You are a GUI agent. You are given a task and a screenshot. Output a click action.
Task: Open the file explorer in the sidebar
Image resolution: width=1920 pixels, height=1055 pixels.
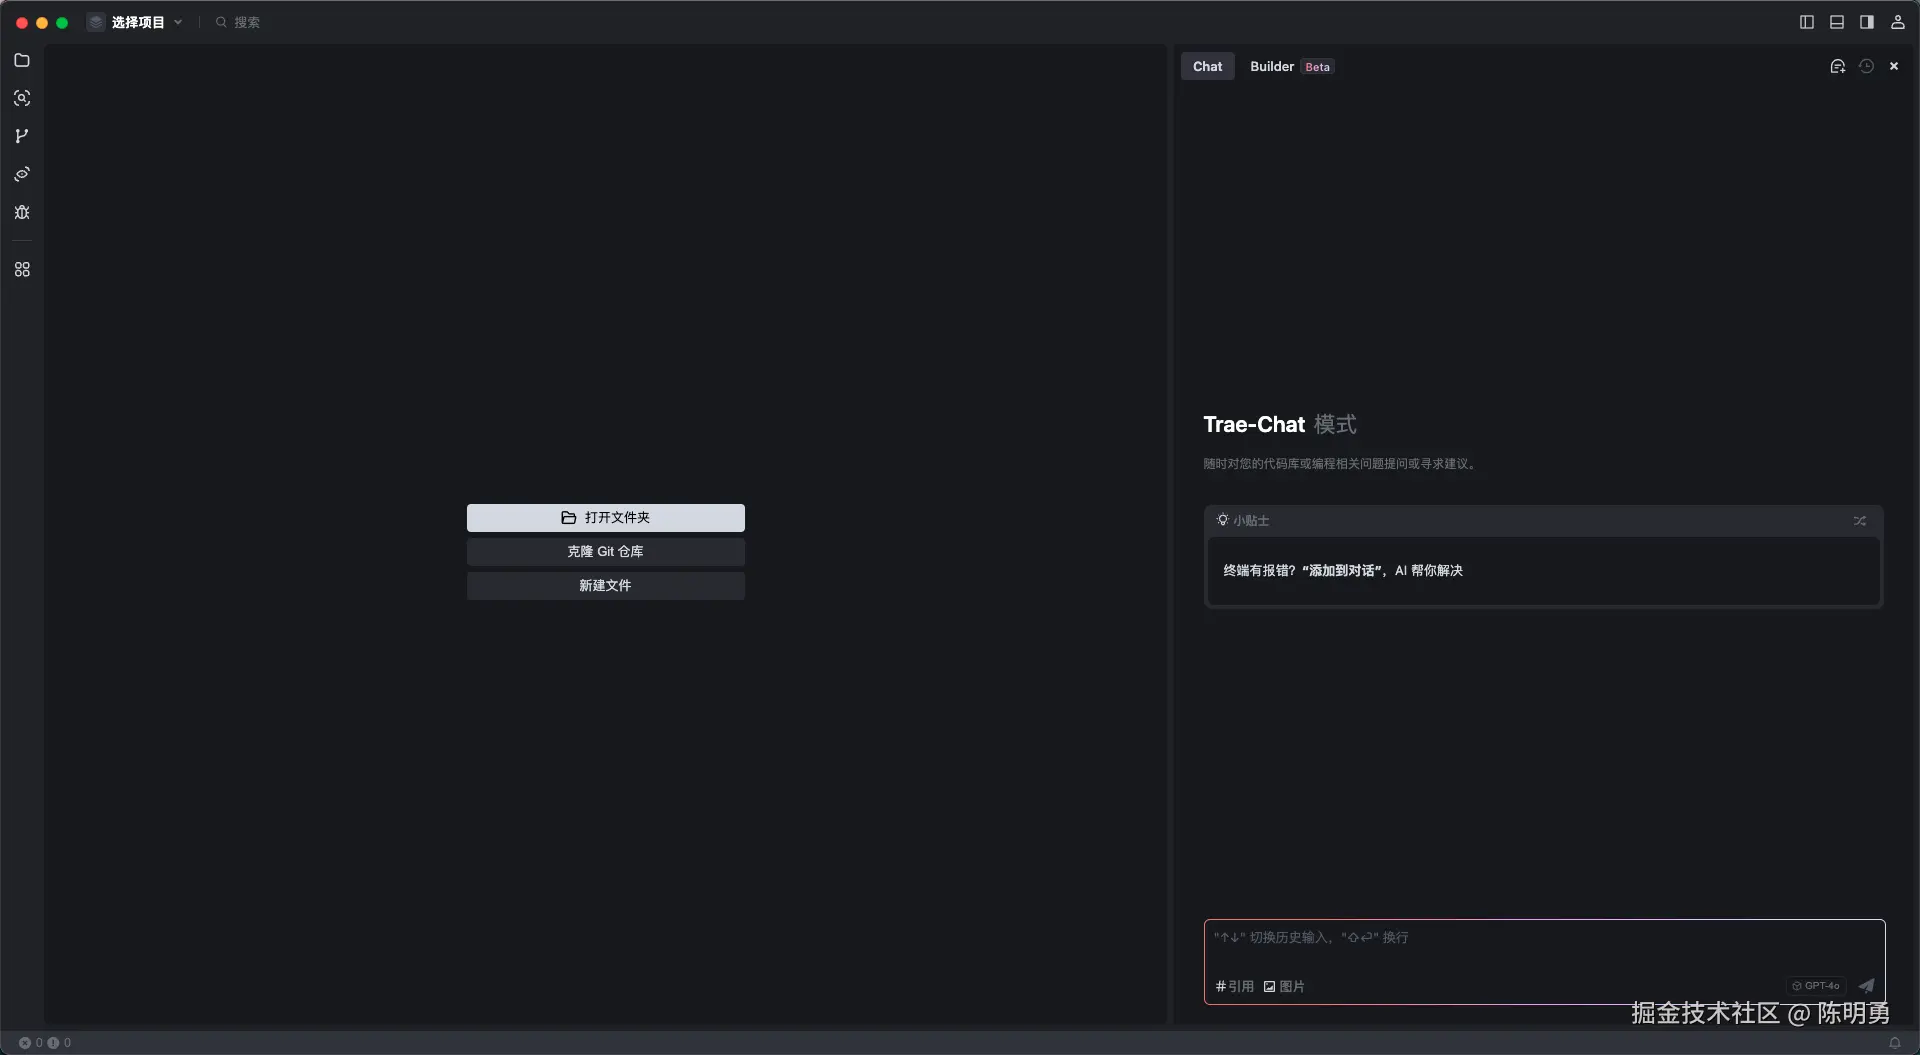(x=22, y=61)
